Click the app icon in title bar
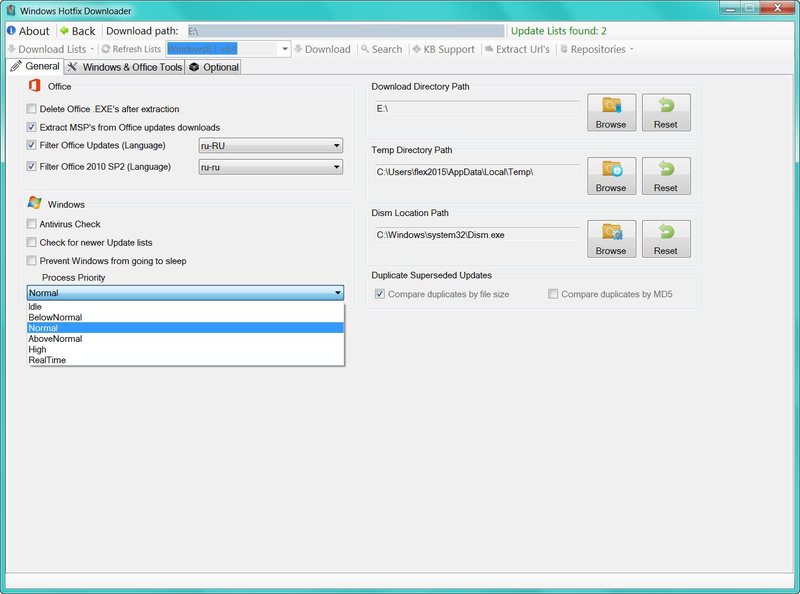Screen dimensions: 800x594 click(x=11, y=10)
